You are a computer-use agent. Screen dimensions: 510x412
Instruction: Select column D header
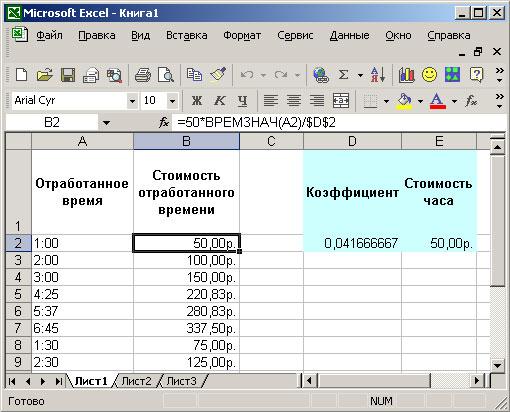tap(352, 141)
